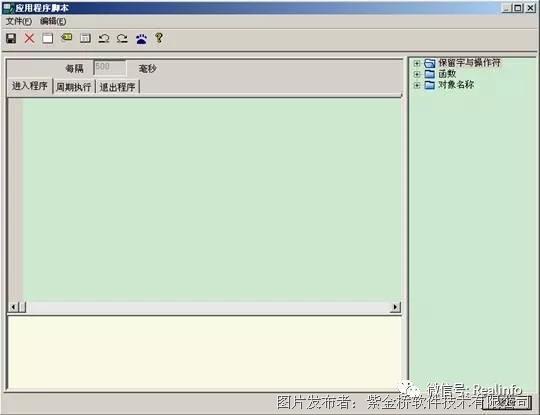Redo using the right curved arrow icon
Screen dimensions: 540x415
coord(122,38)
